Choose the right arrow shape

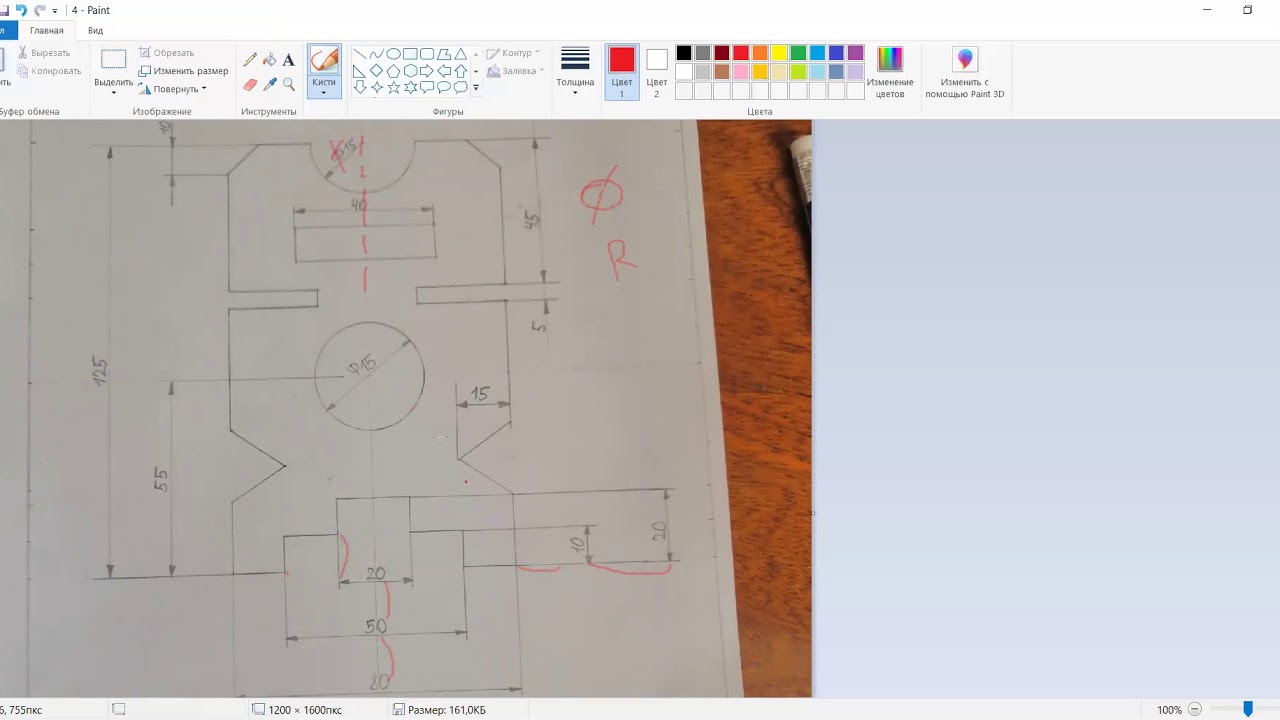pyautogui.click(x=427, y=71)
